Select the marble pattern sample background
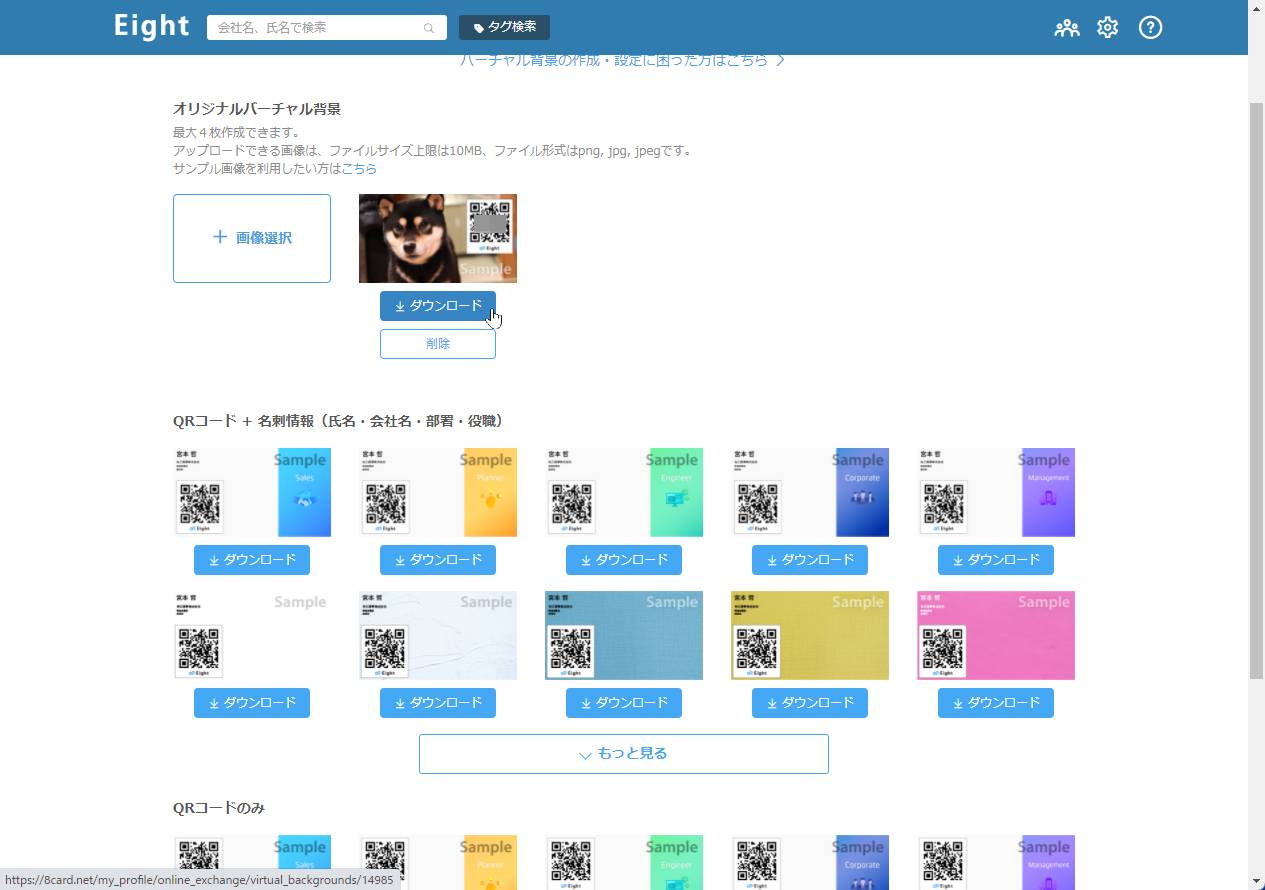Viewport: 1265px width, 890px height. coord(438,635)
